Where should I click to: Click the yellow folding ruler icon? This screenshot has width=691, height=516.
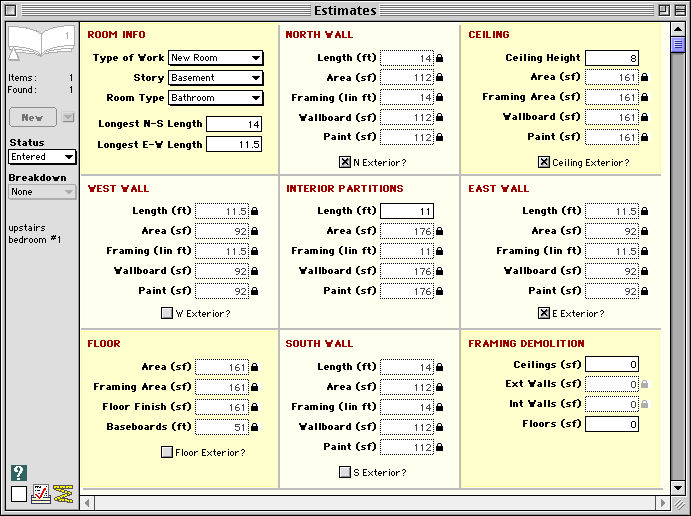tap(65, 493)
